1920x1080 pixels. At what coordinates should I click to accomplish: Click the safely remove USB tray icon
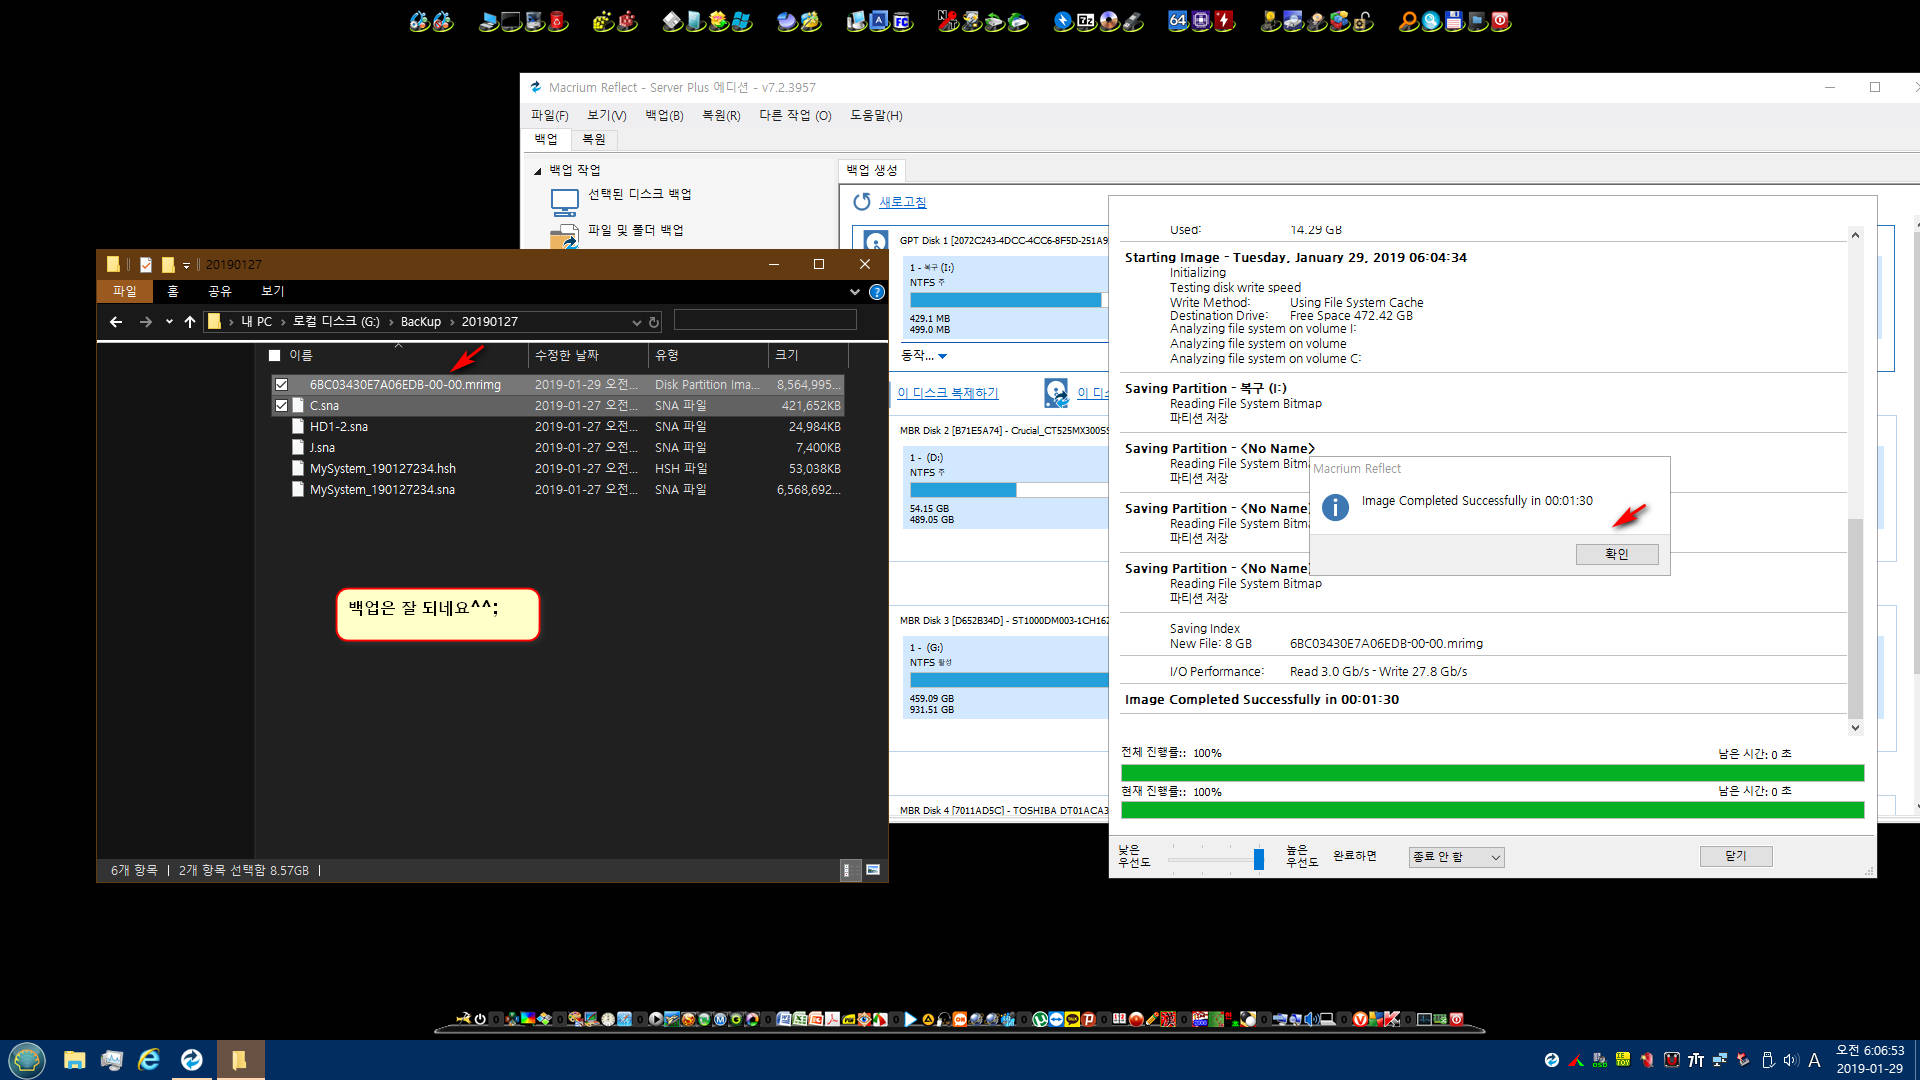[x=1767, y=1060]
